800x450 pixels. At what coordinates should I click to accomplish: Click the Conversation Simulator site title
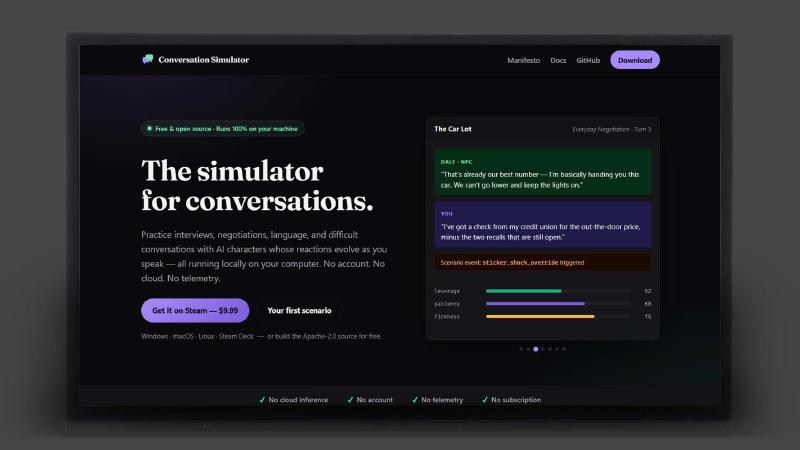pyautogui.click(x=204, y=60)
